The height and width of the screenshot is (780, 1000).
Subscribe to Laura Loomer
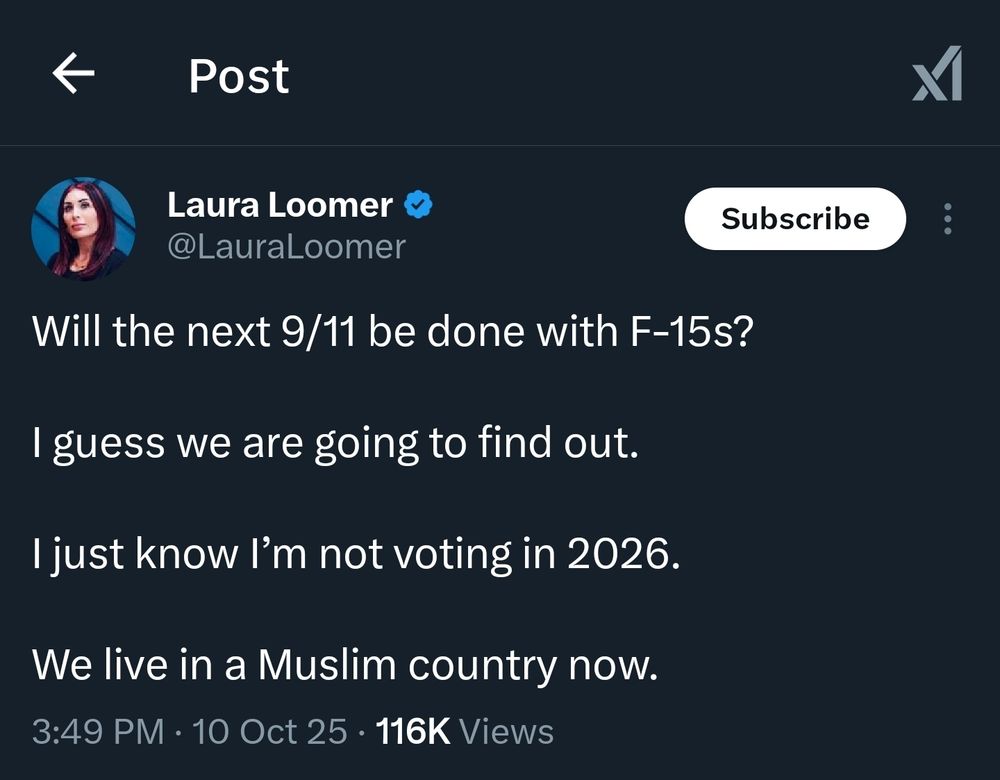(795, 219)
